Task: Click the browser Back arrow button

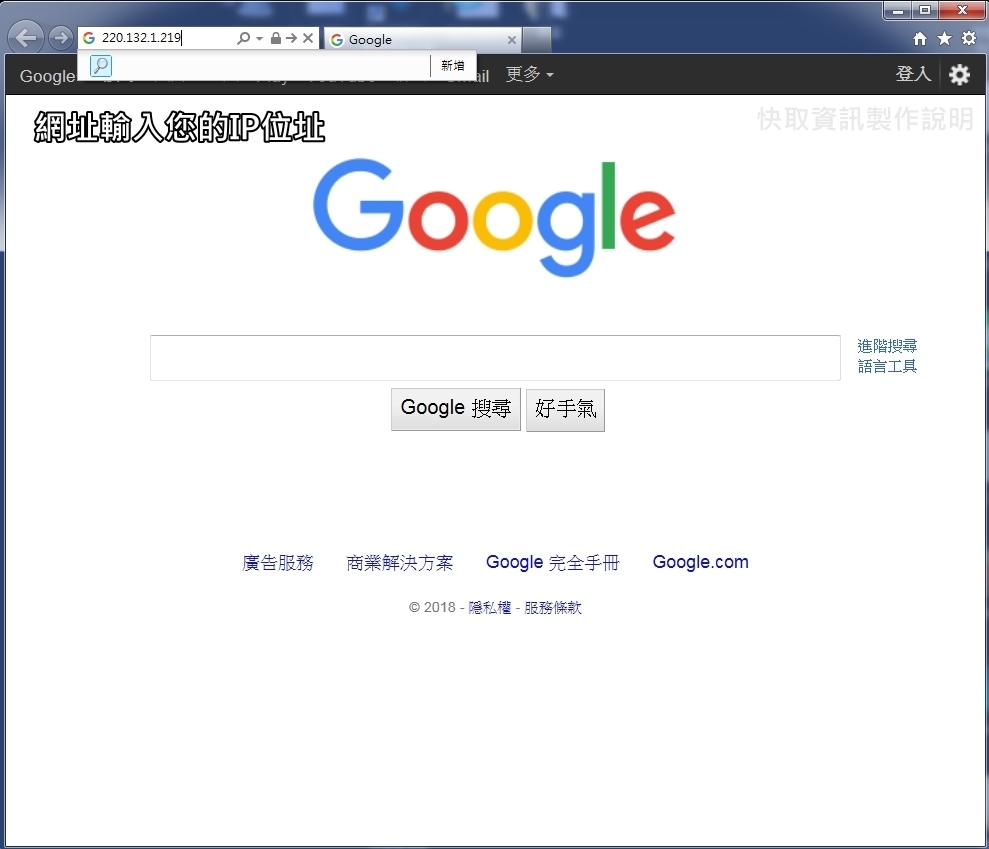Action: click(x=26, y=38)
